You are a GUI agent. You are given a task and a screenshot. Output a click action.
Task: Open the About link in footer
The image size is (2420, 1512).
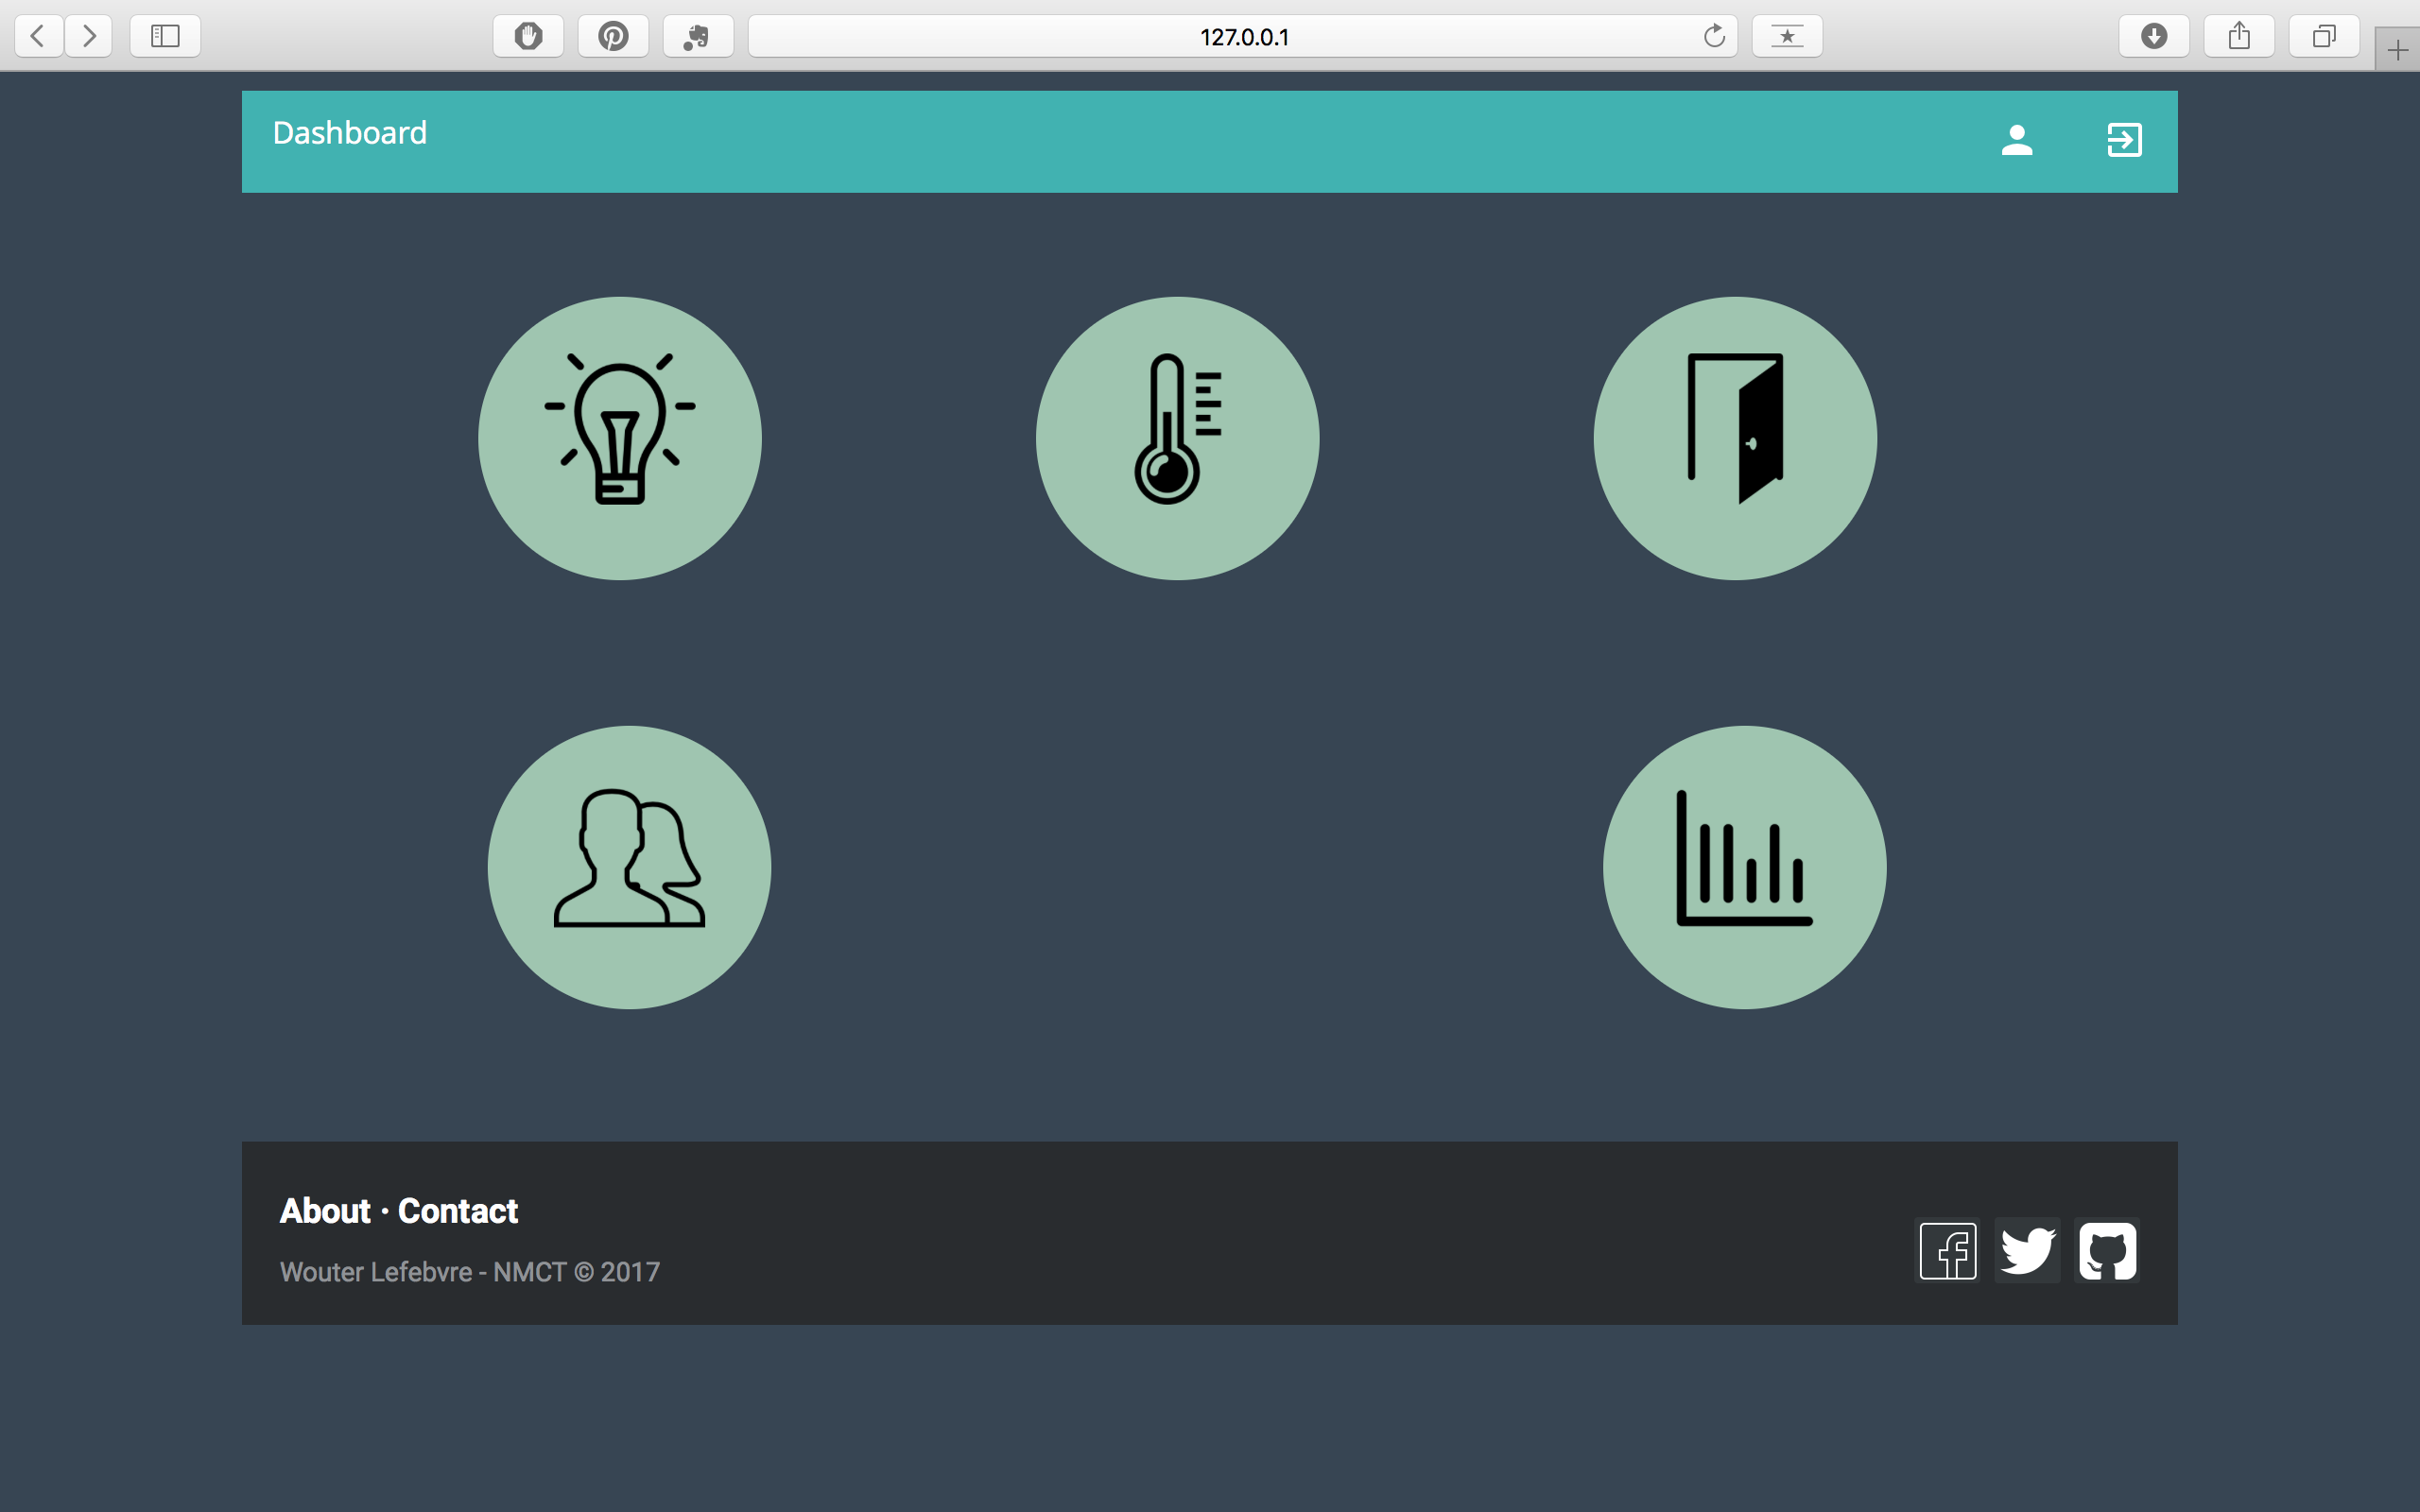325,1211
